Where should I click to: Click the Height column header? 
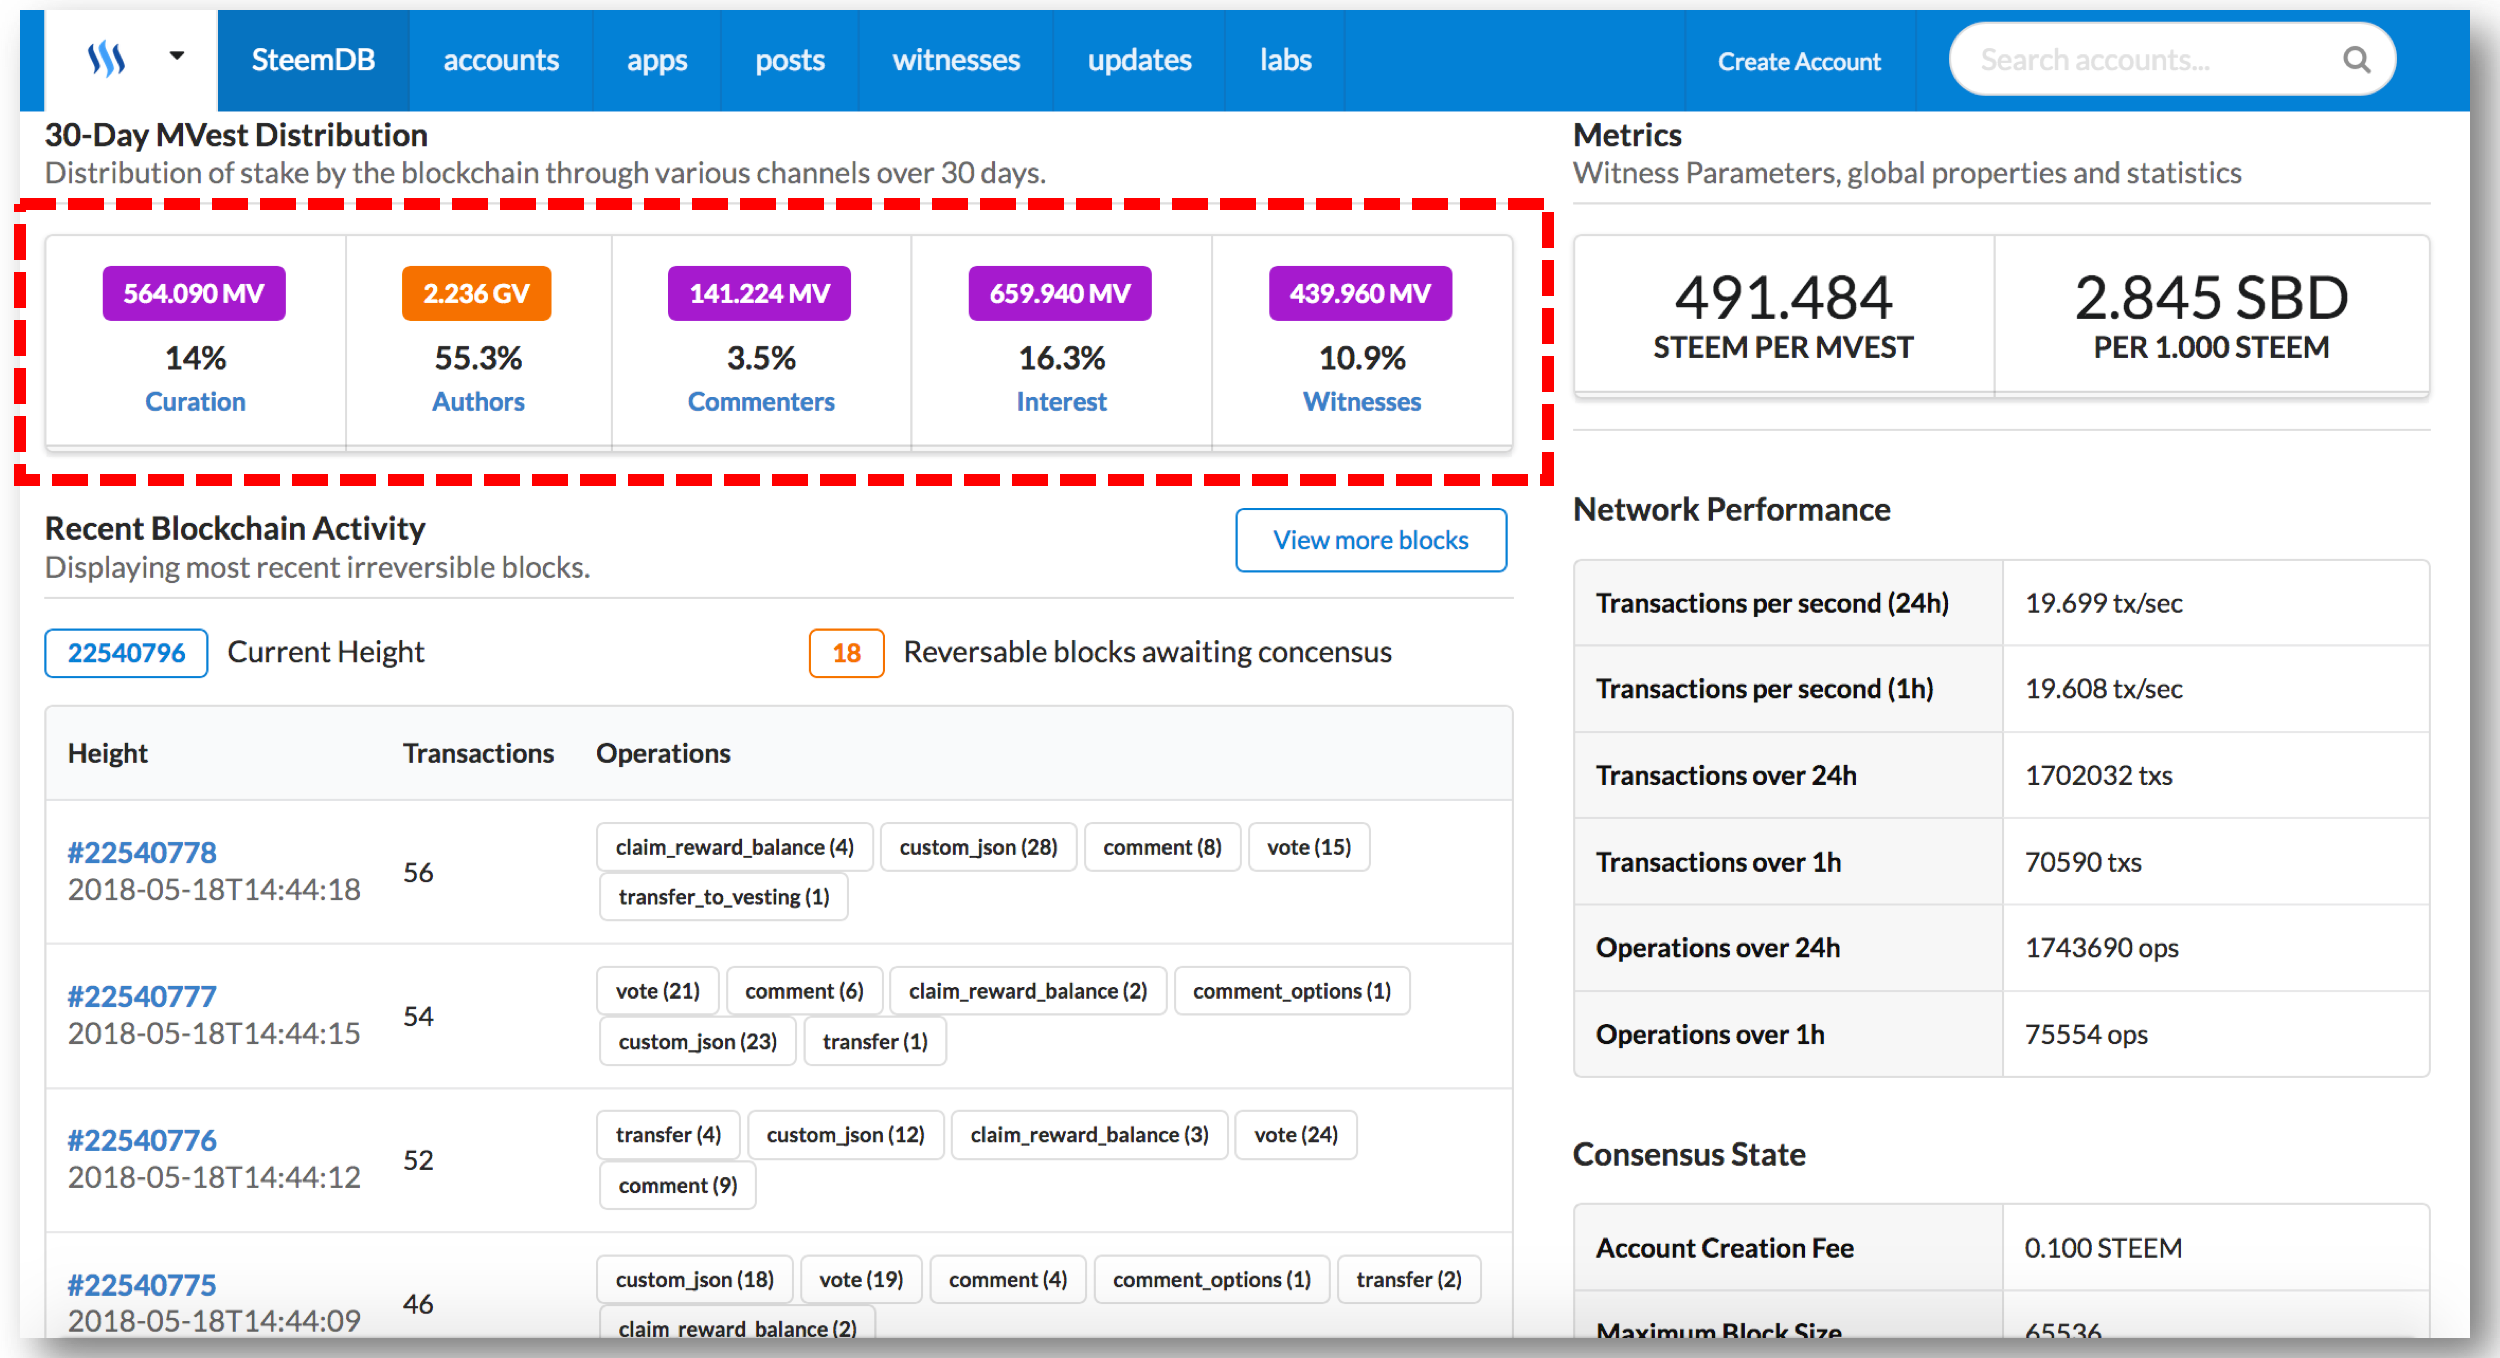pos(108,753)
